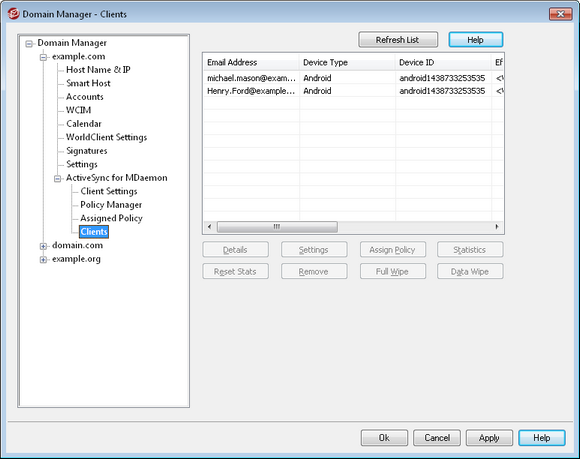Click the MDaemon app icon in title bar
The height and width of the screenshot is (459, 580).
pos(13,14)
